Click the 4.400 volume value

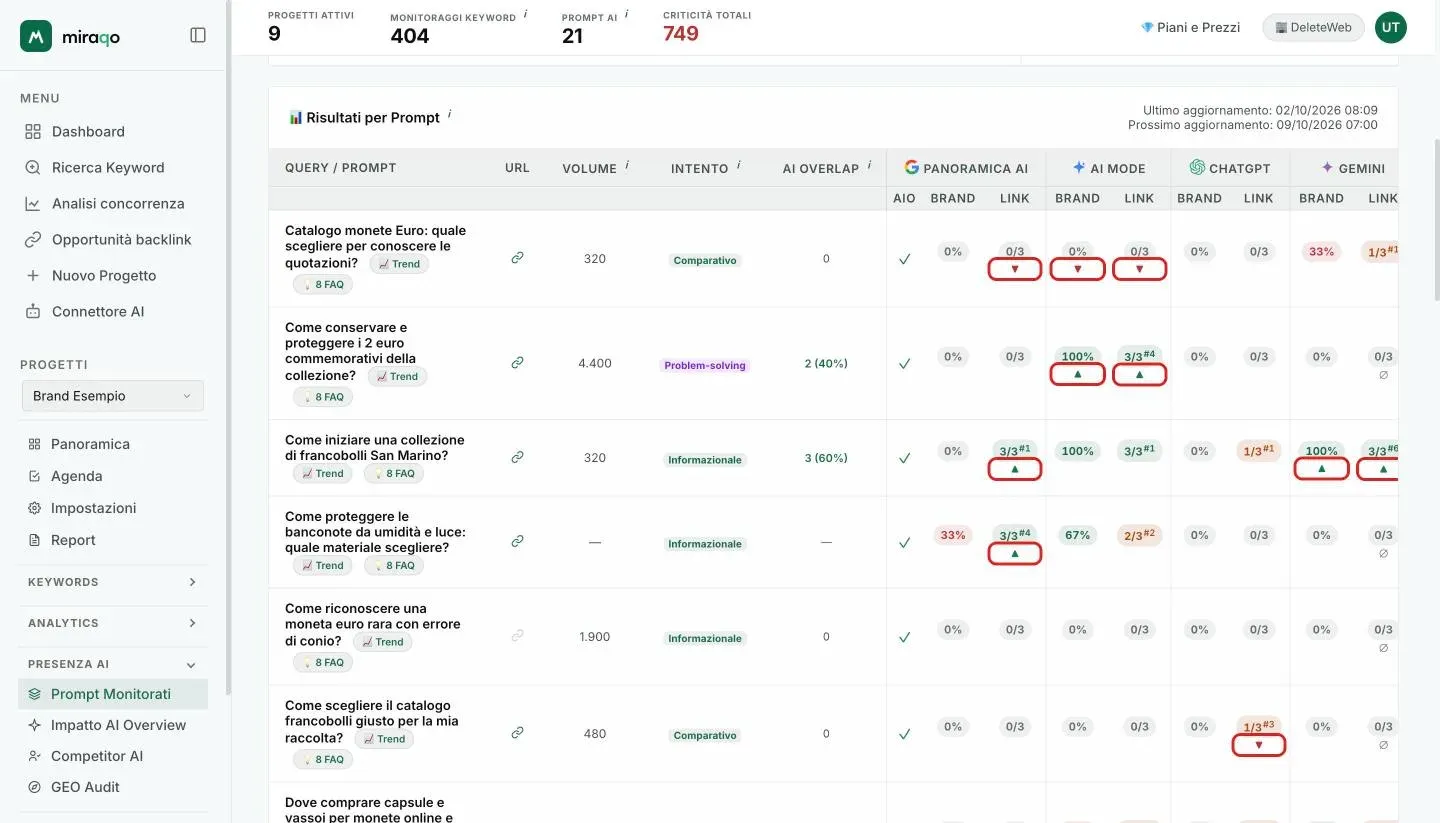(x=595, y=364)
